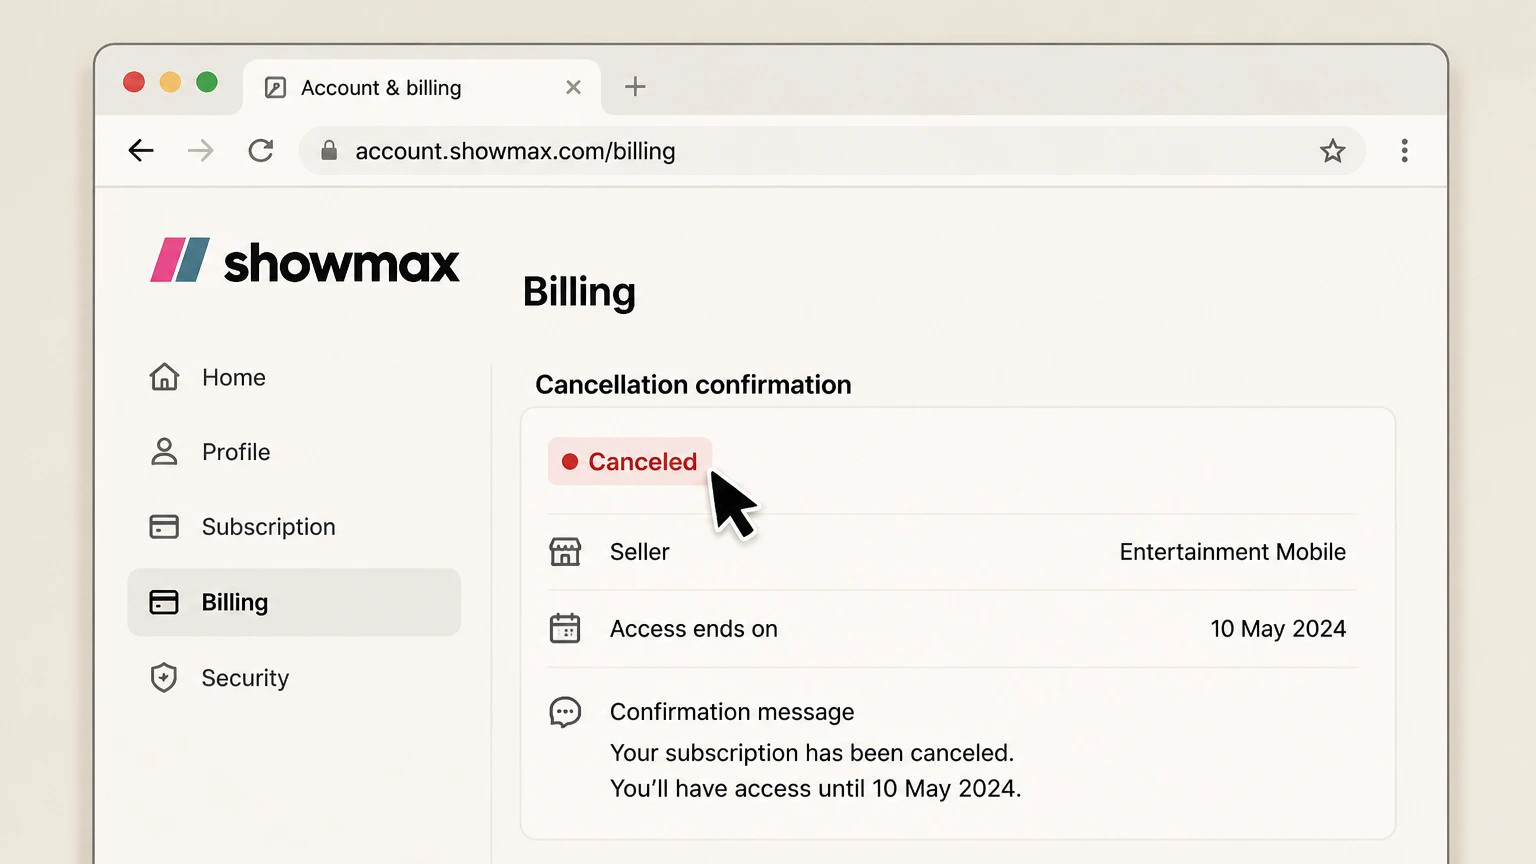Maximize the window with the green button
This screenshot has width=1536, height=864.
(207, 82)
